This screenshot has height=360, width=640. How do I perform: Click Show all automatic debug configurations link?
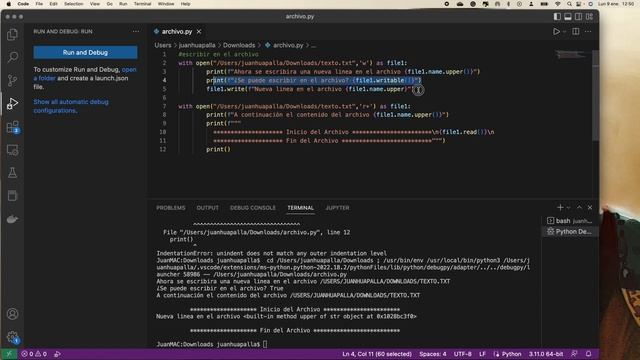point(71,106)
